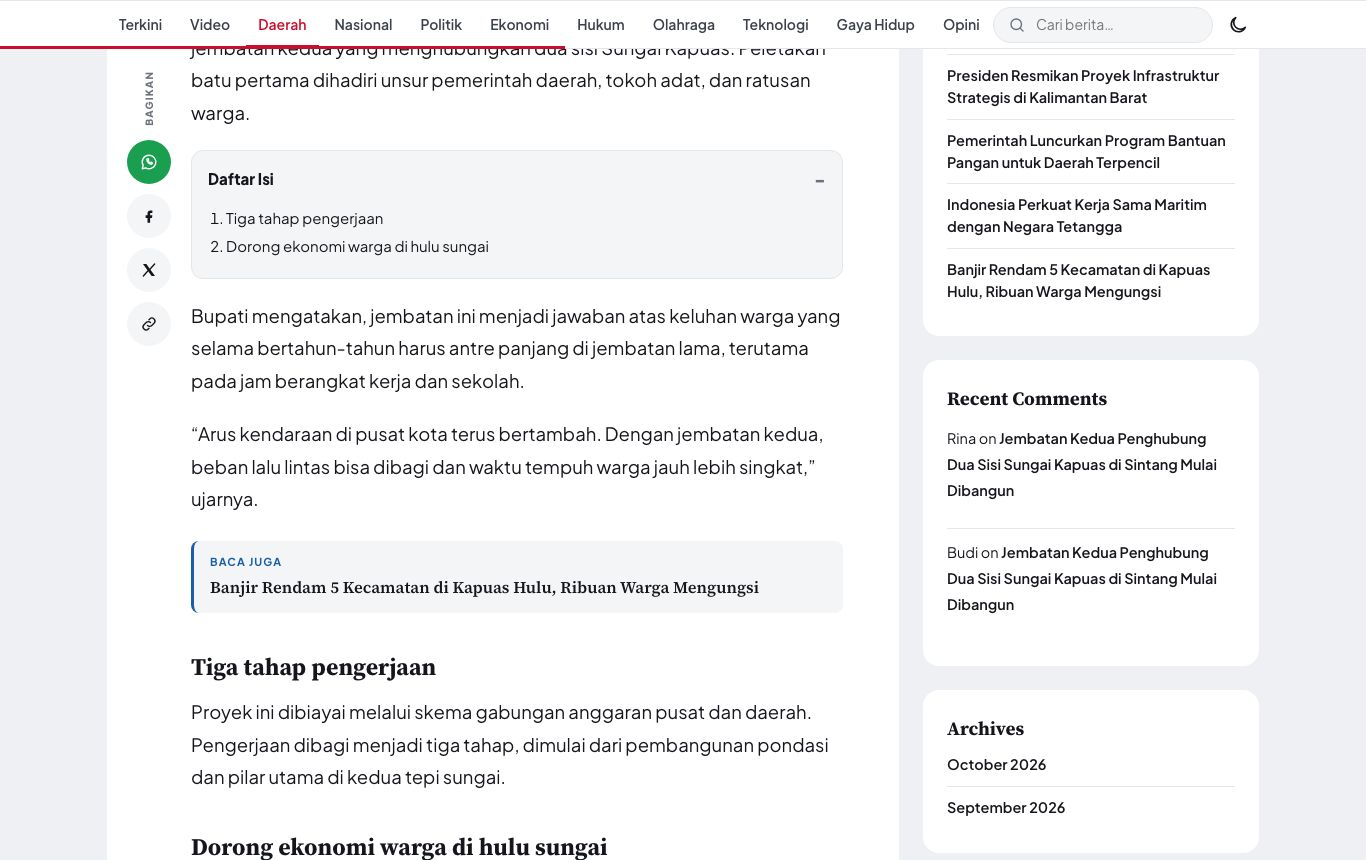
Task: Focus the Cari berita search field
Action: pyautogui.click(x=1103, y=25)
